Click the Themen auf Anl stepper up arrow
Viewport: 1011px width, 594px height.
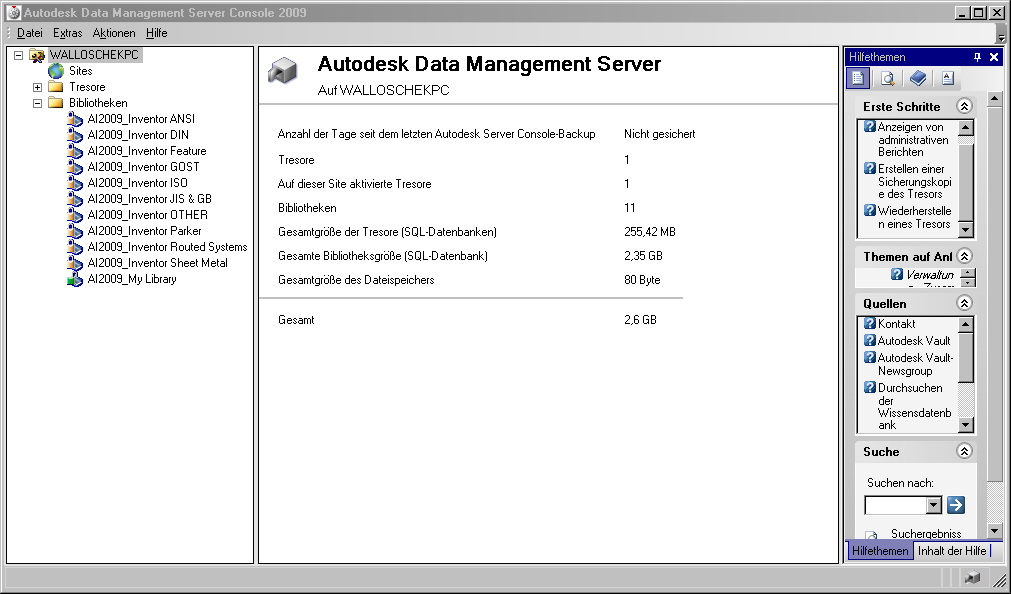pyautogui.click(x=968, y=273)
